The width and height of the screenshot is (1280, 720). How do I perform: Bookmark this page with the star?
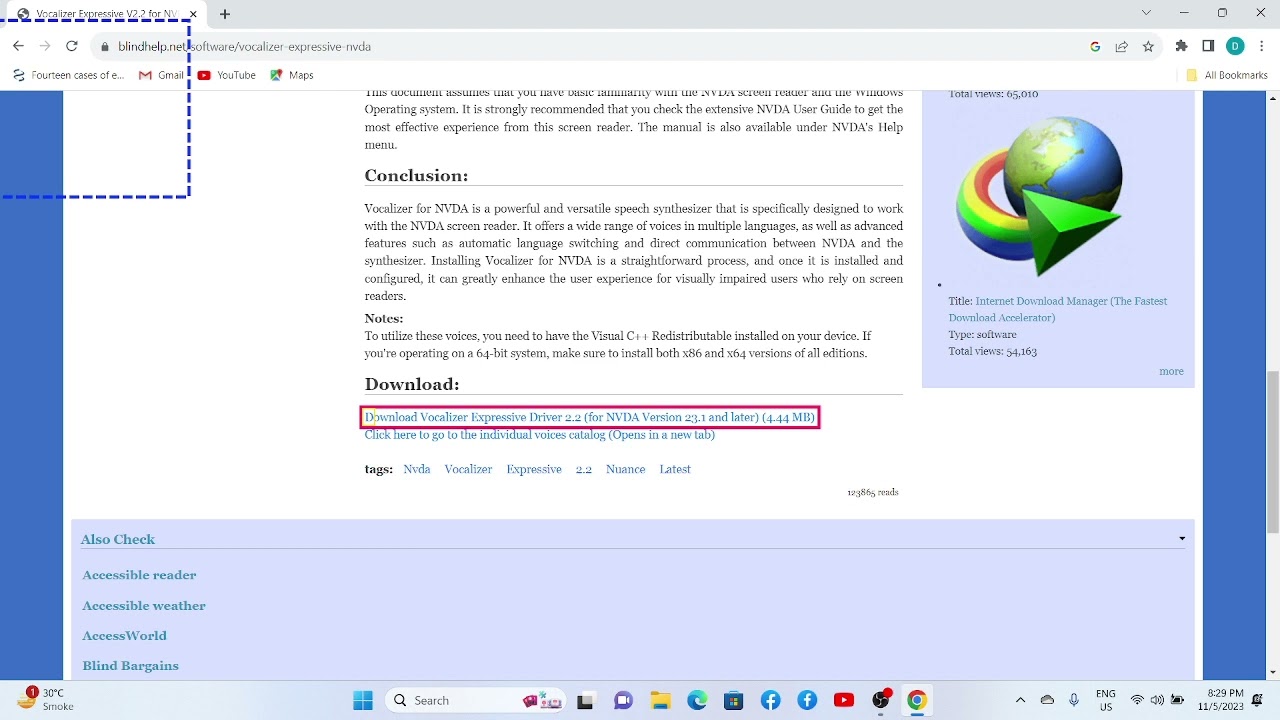(1148, 47)
